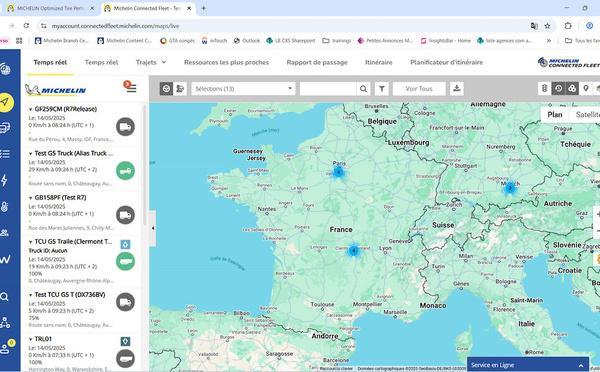Screen dimensions: 600x372
Task: Click the blue arrow badge on TCU G5 Traile
Action: pos(126,244)
